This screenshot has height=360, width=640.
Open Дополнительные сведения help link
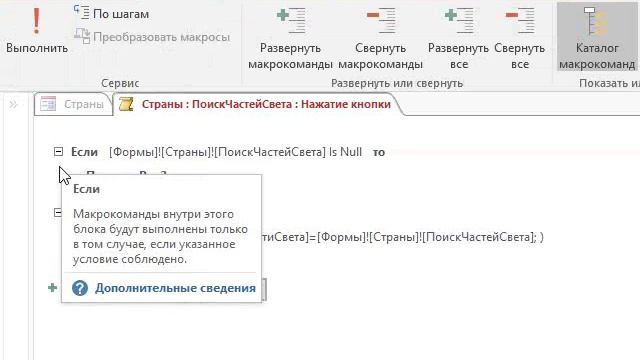click(x=175, y=288)
